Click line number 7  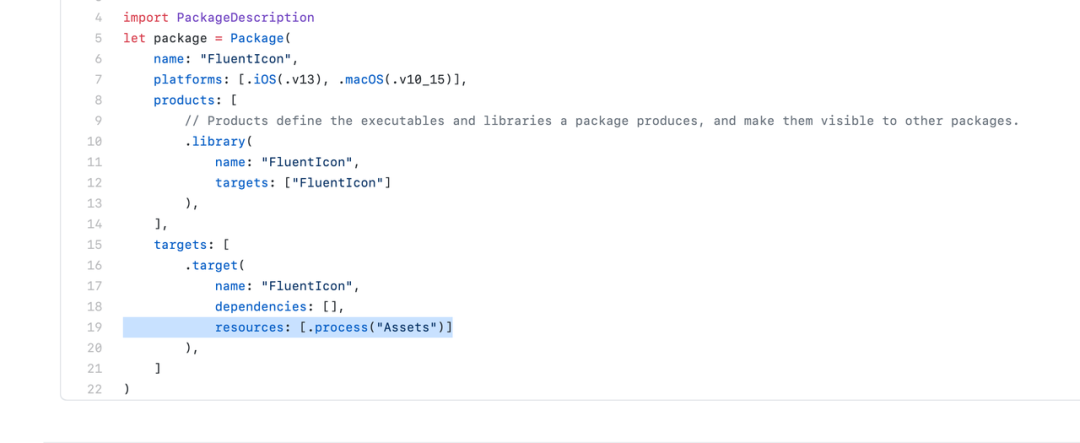(x=98, y=80)
